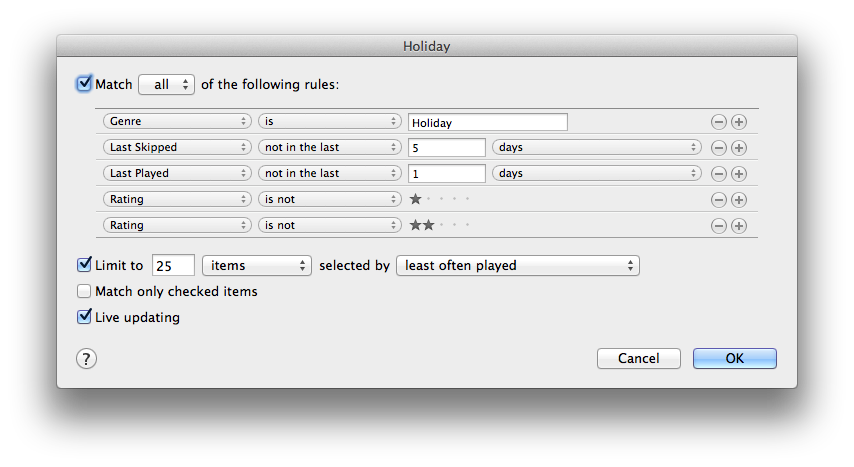The height and width of the screenshot is (467, 854).
Task: Toggle the Match rules checkbox
Action: pos(84,84)
